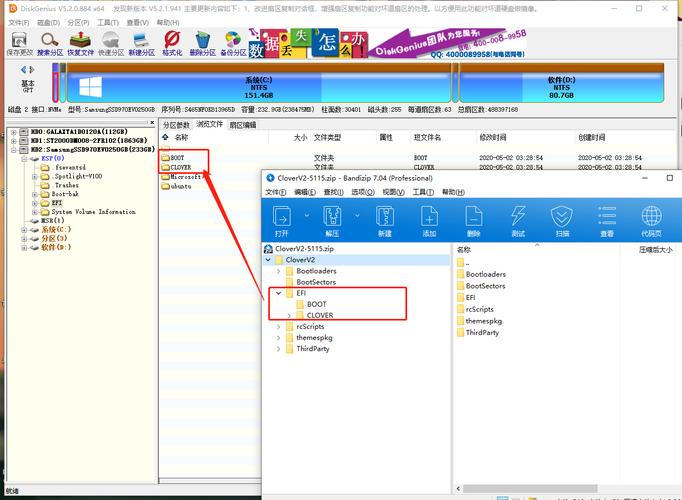Expand HD1:ST2000DM008 disk node
The image size is (682, 500).
click(13, 141)
